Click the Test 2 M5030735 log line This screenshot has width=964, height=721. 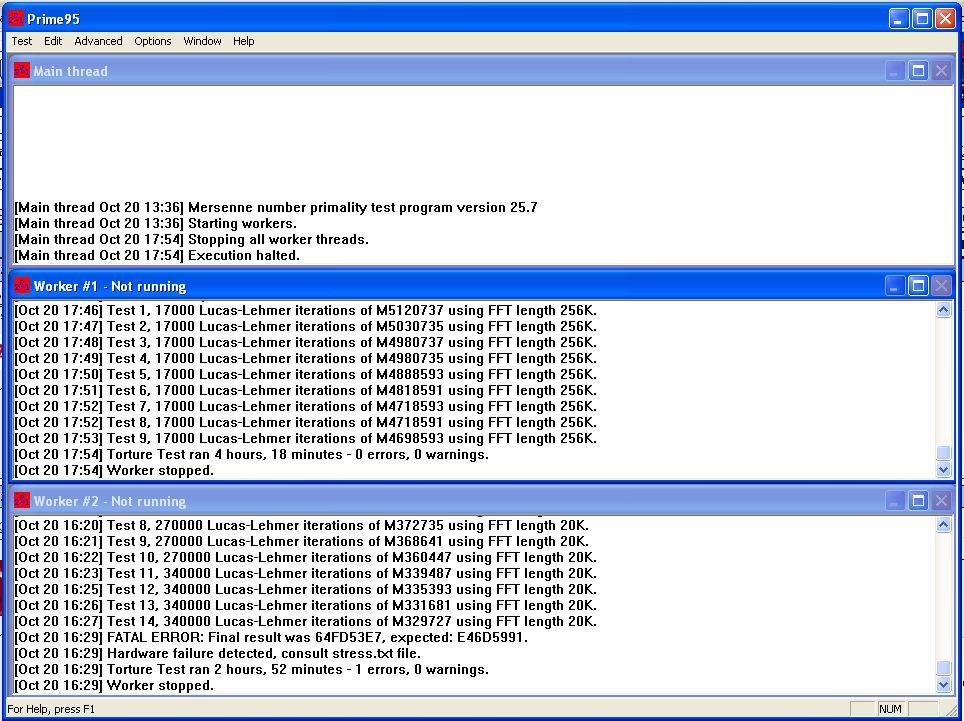(x=305, y=326)
